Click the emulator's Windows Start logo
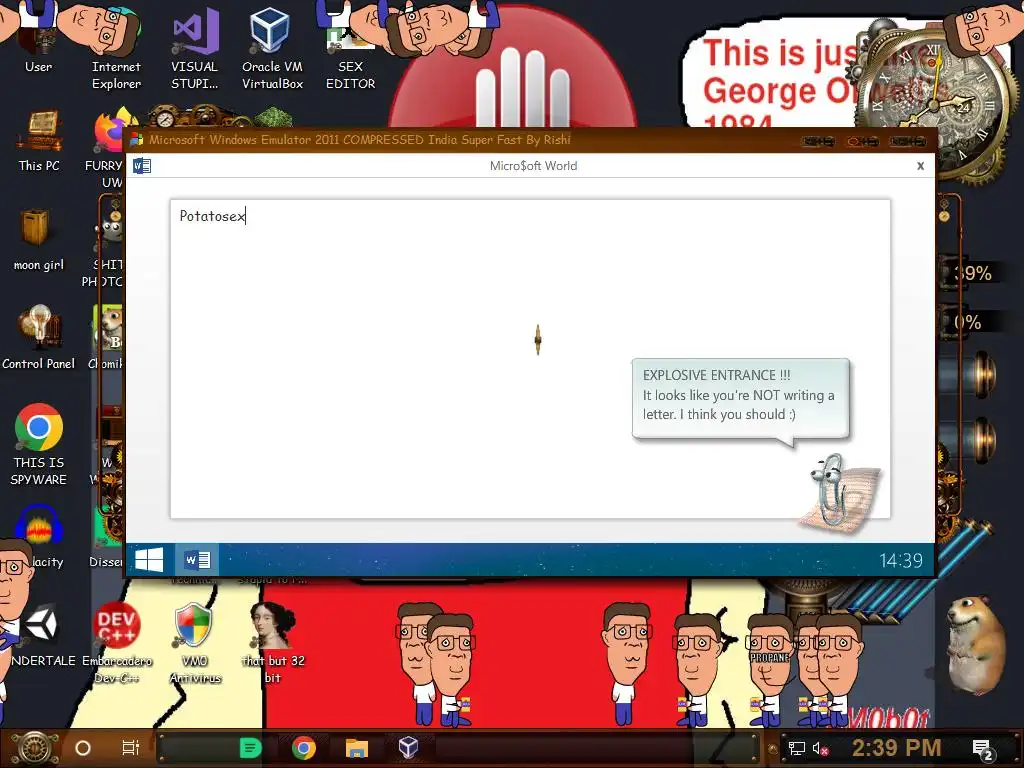 coord(149,560)
